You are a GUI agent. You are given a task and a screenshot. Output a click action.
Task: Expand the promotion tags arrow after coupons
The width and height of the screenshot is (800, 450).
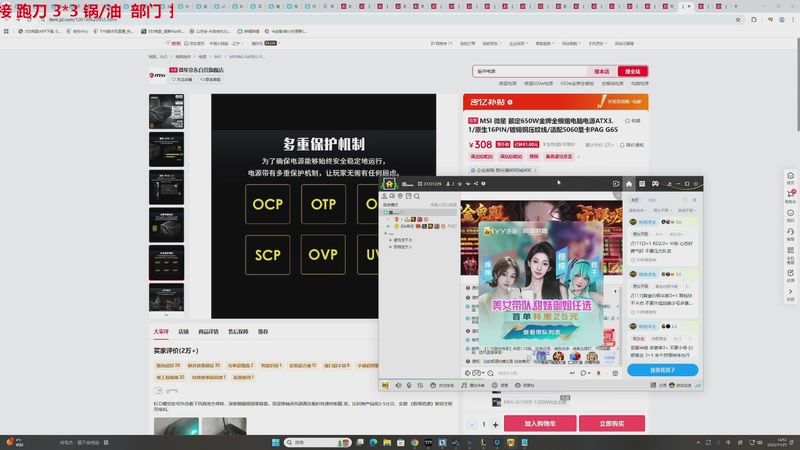(x=579, y=157)
